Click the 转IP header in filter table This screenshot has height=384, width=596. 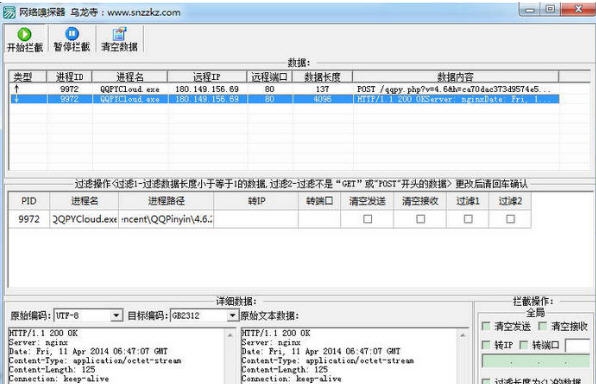(256, 201)
